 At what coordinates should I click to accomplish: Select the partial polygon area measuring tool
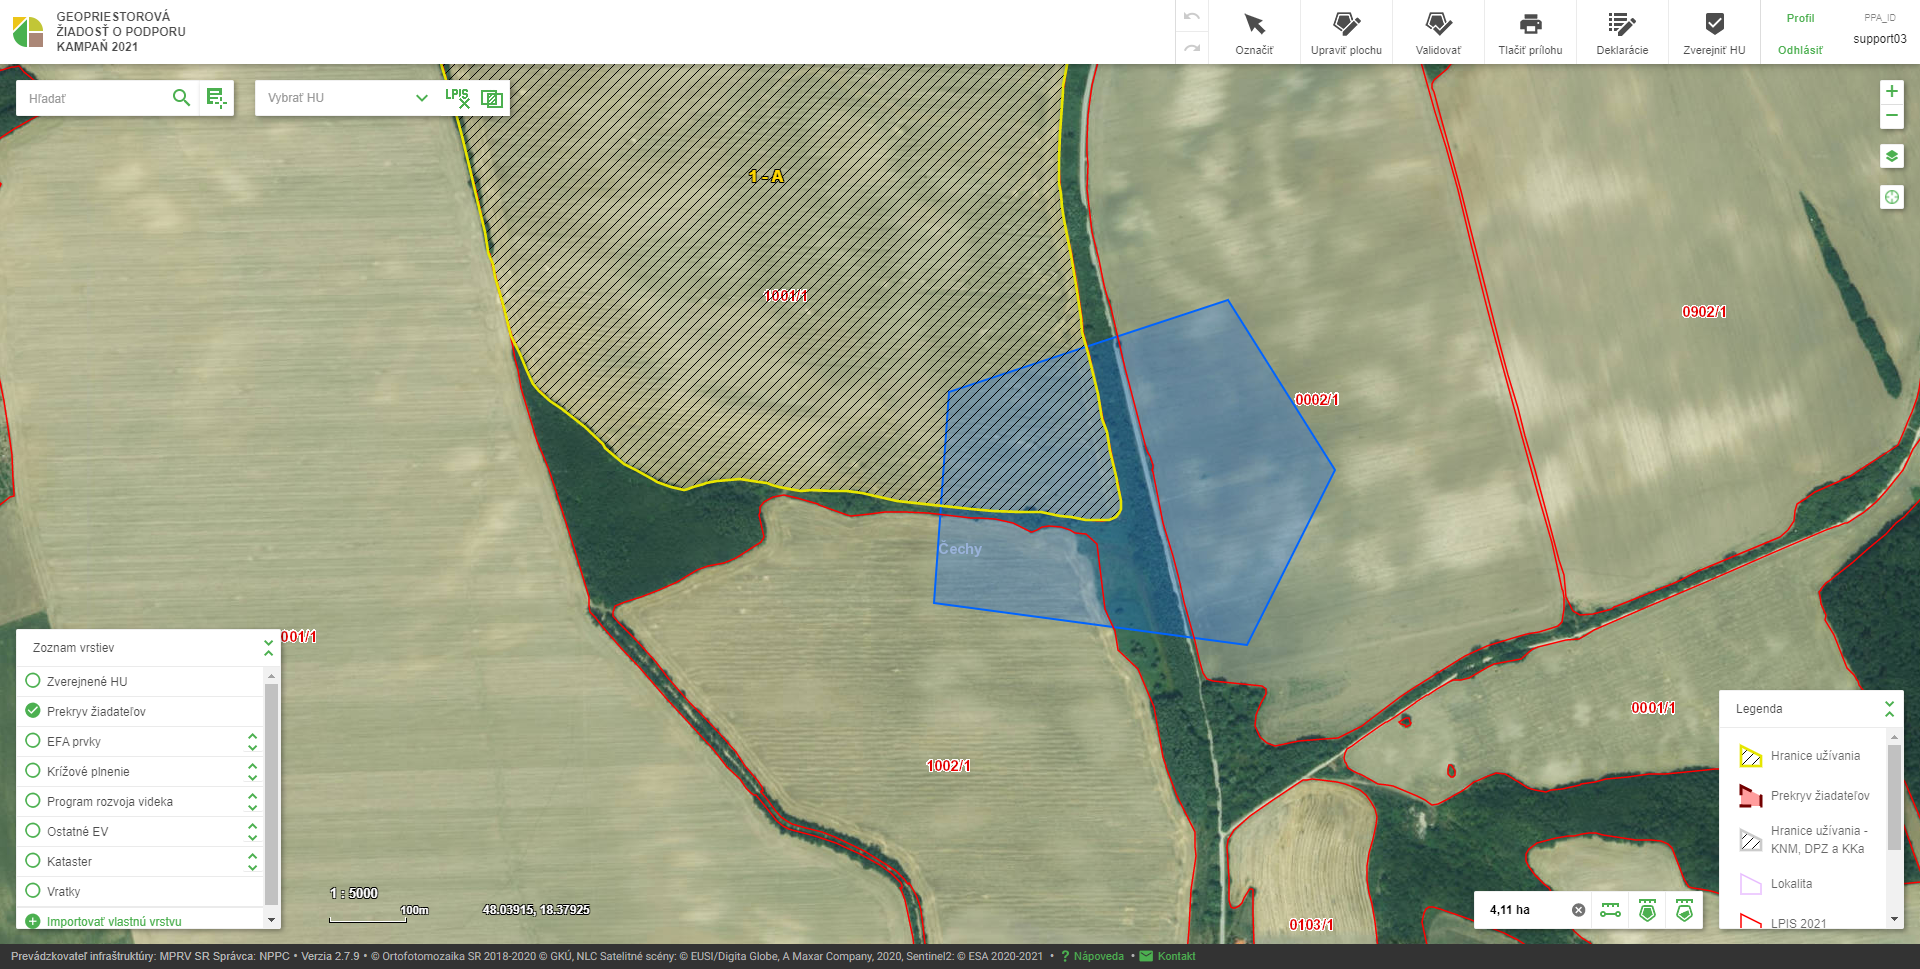pyautogui.click(x=1684, y=910)
